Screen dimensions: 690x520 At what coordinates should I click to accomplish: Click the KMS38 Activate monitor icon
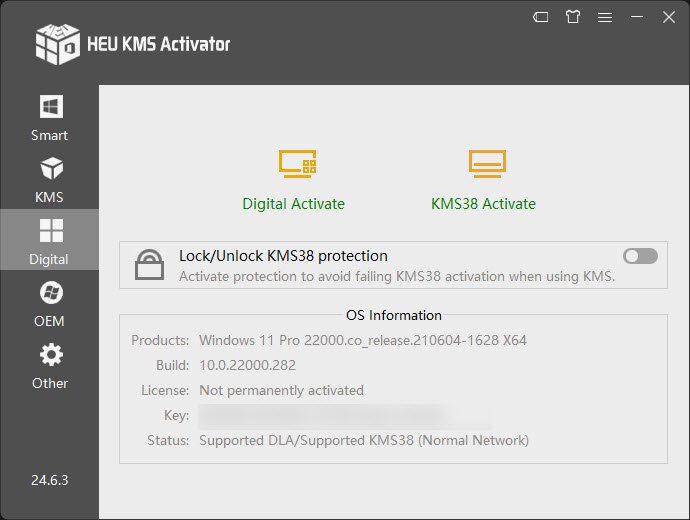click(487, 163)
